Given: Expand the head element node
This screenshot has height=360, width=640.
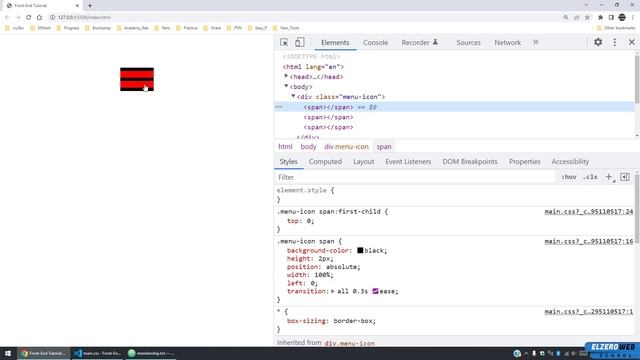Looking at the screenshot, I should pos(286,76).
